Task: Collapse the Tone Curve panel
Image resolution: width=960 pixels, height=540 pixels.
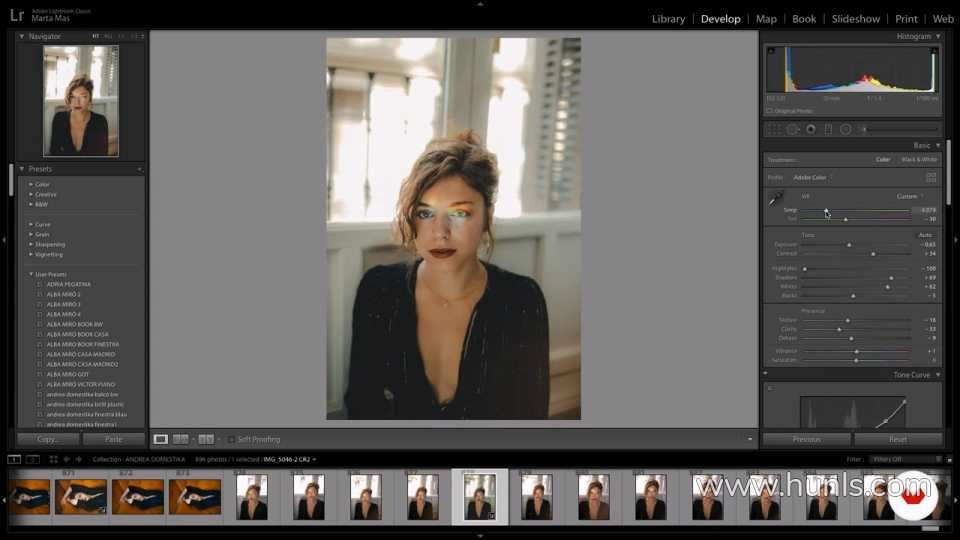Action: tap(938, 375)
